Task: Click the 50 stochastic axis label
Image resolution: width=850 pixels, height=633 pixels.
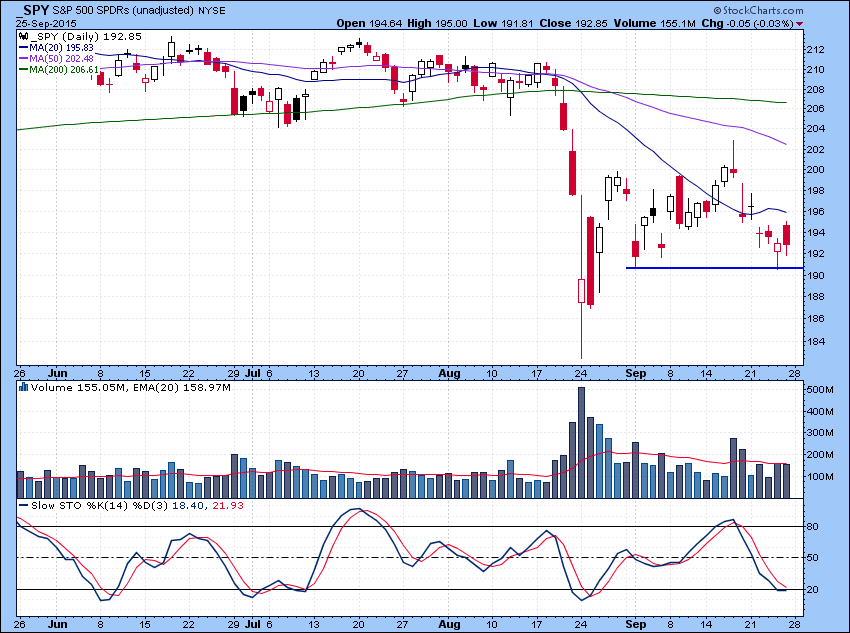Action: pyautogui.click(x=813, y=558)
